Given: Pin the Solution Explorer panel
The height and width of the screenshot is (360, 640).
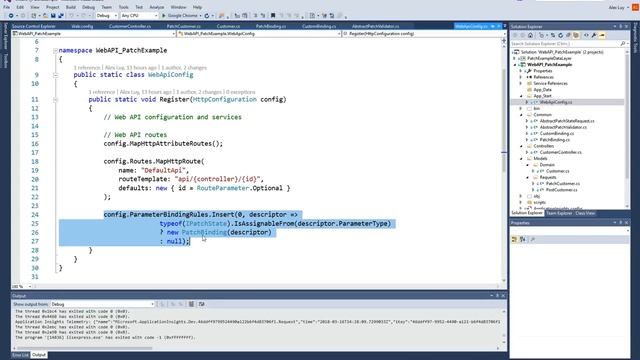Looking at the screenshot, I should coord(621,27).
